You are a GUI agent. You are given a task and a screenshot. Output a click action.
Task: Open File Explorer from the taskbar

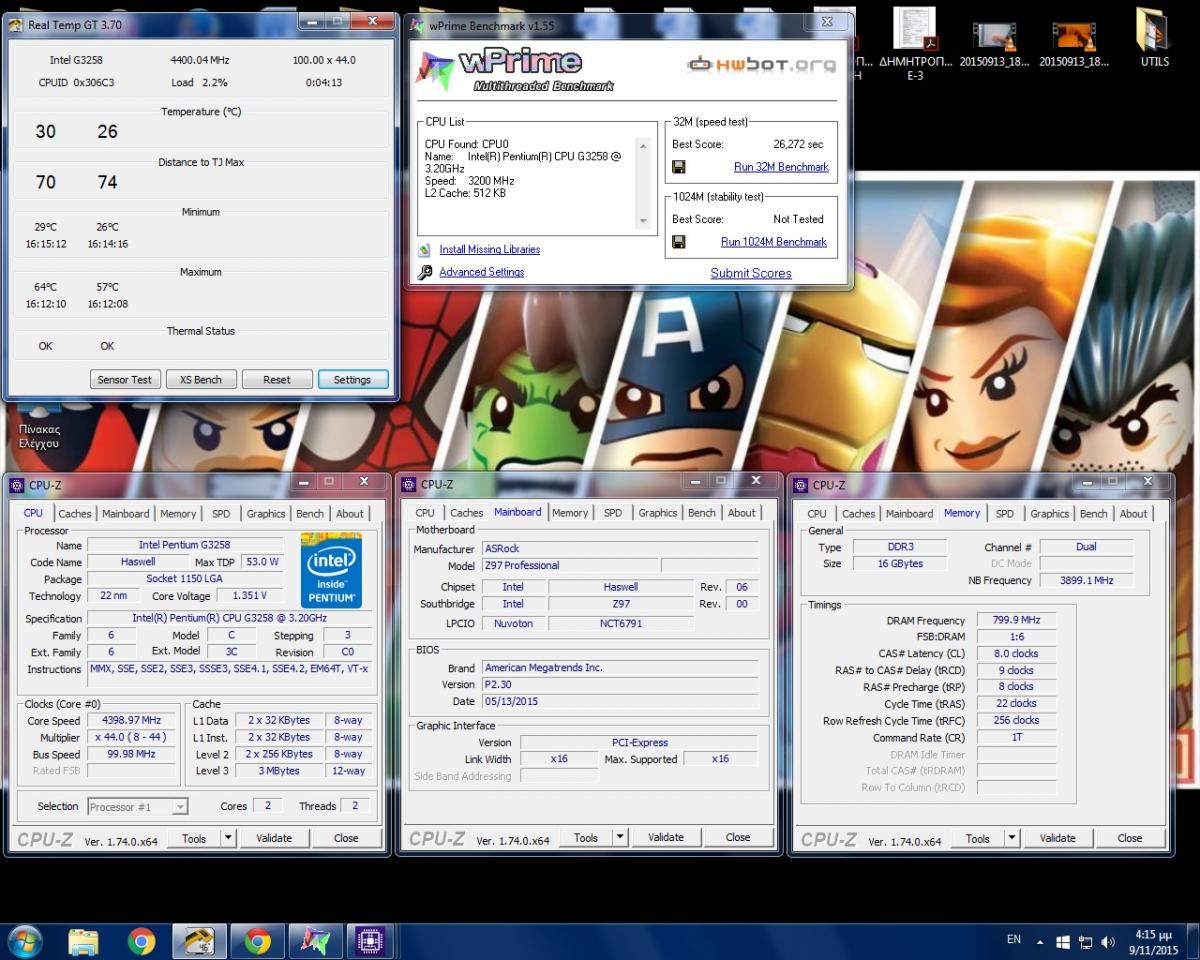83,941
